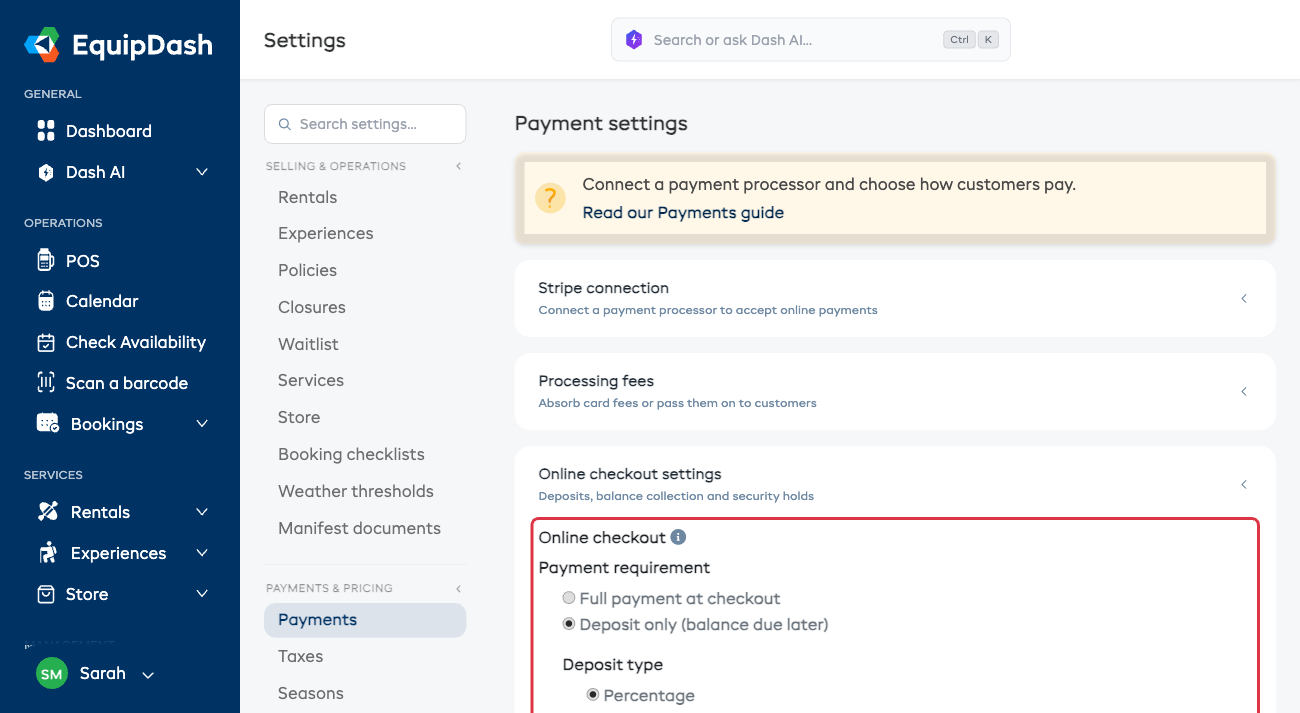Click the Dash AI hexagon icon

[45, 172]
